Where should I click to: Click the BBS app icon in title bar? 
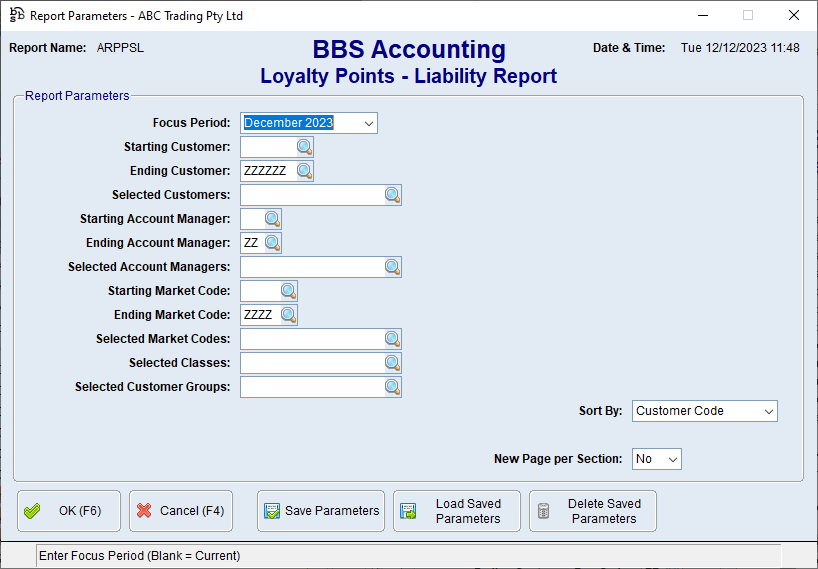click(17, 15)
